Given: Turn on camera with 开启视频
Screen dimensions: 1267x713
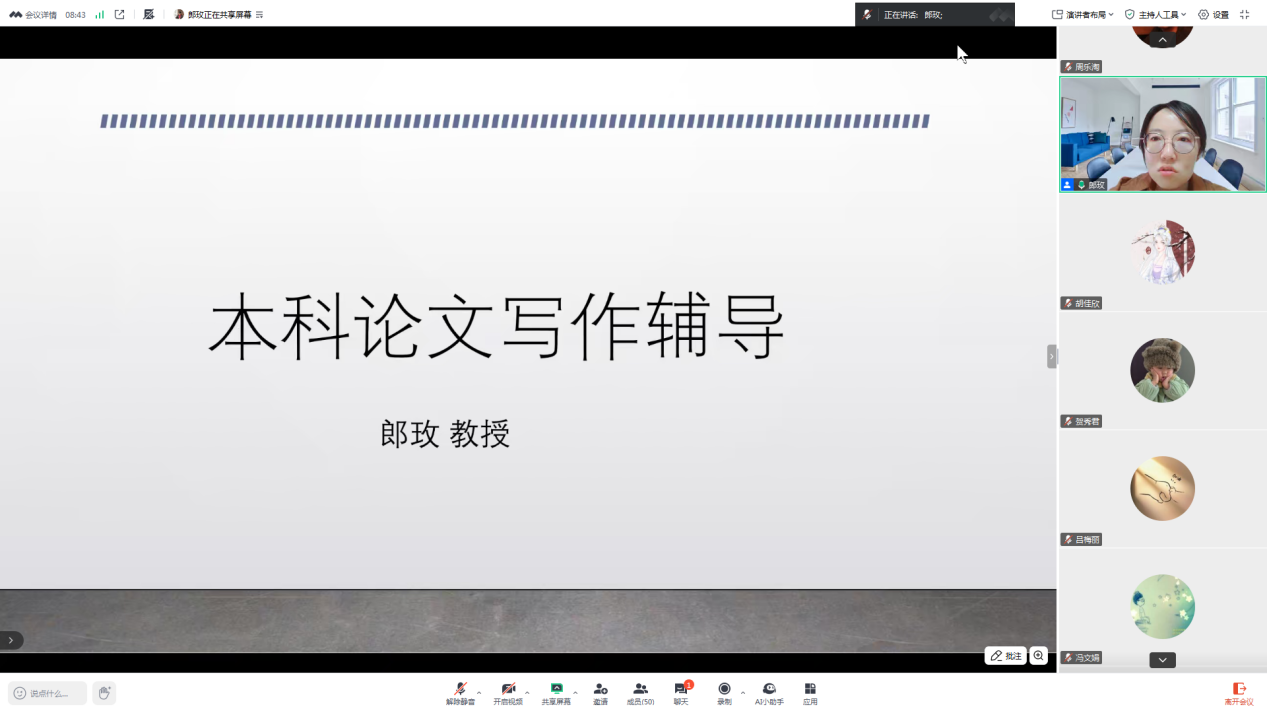Looking at the screenshot, I should (508, 693).
